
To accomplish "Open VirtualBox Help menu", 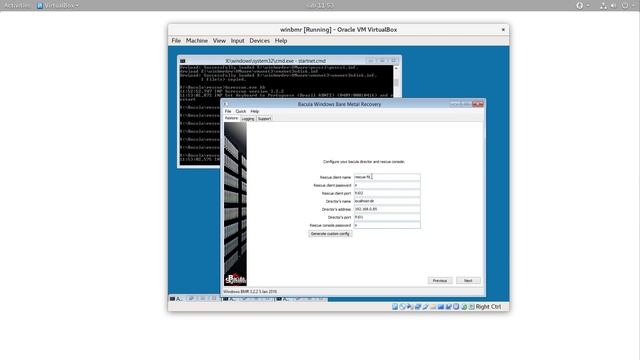I will pos(281,41).
